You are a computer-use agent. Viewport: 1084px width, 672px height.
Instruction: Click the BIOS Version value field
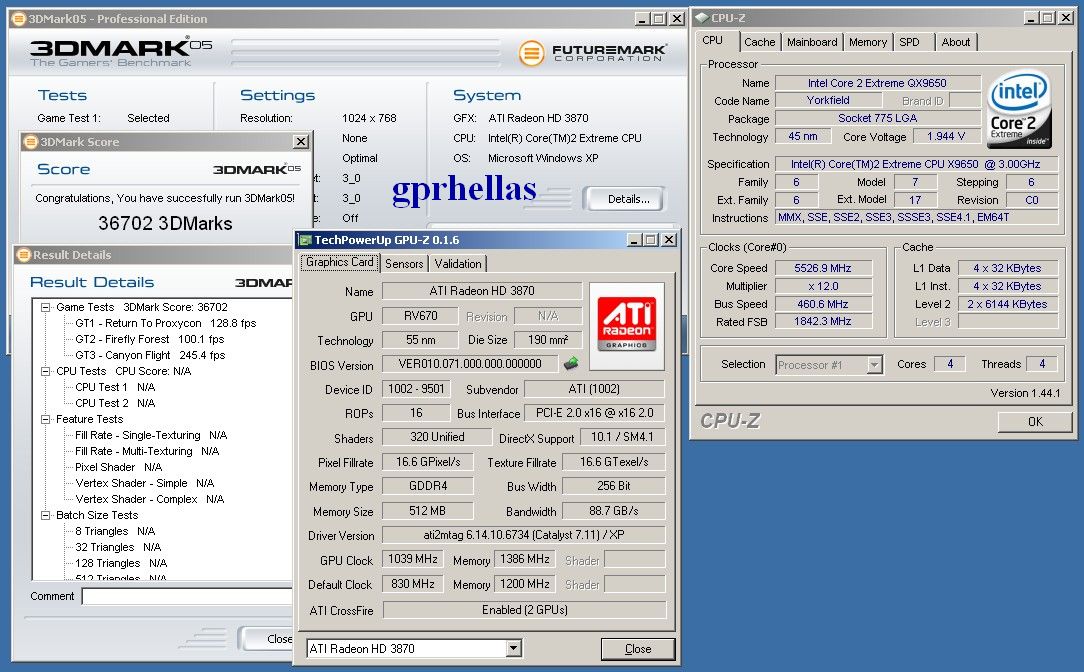coord(470,364)
